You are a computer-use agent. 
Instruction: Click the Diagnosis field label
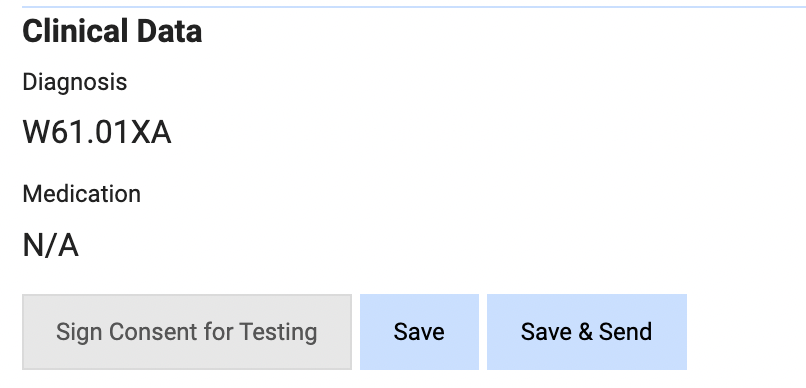pyautogui.click(x=75, y=82)
